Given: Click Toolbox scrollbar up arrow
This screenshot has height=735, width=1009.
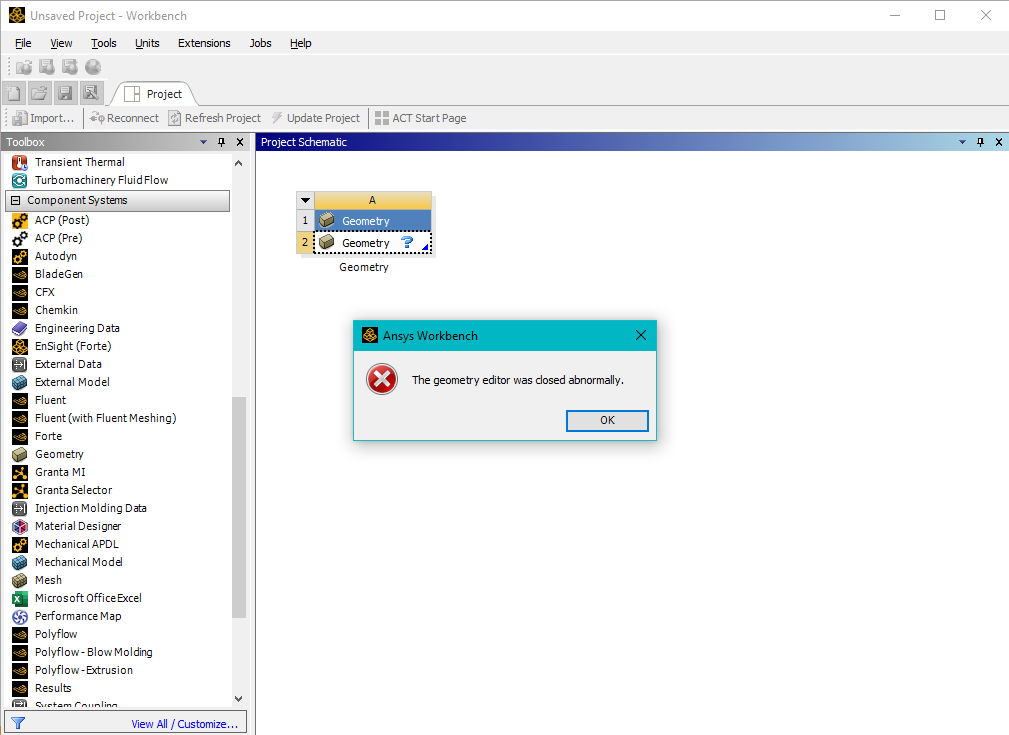Looking at the screenshot, I should [239, 163].
